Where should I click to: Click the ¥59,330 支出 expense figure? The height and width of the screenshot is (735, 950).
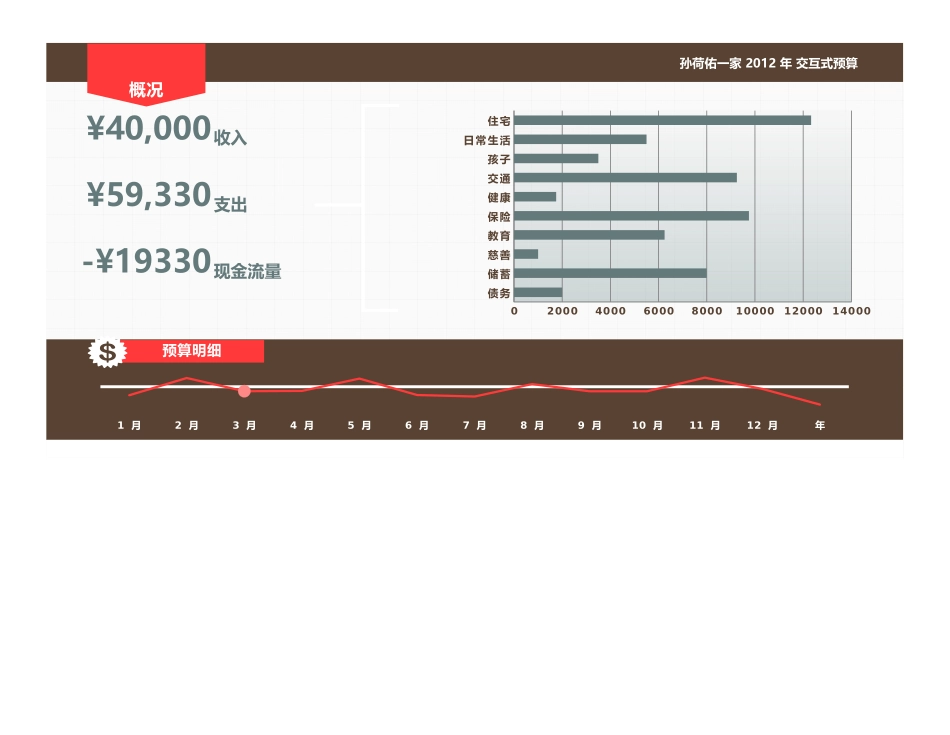tap(167, 196)
